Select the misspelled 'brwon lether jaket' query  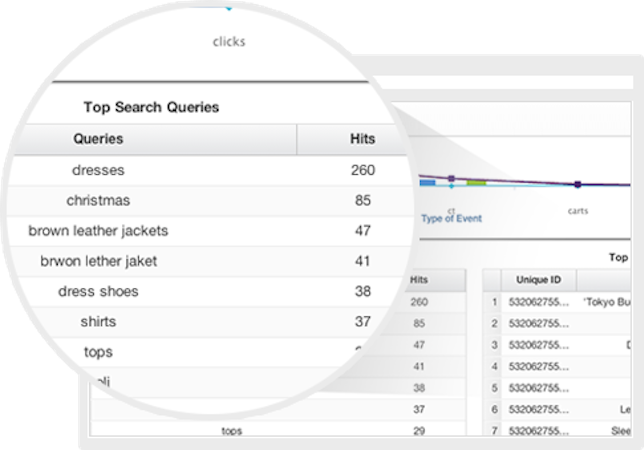pos(99,261)
